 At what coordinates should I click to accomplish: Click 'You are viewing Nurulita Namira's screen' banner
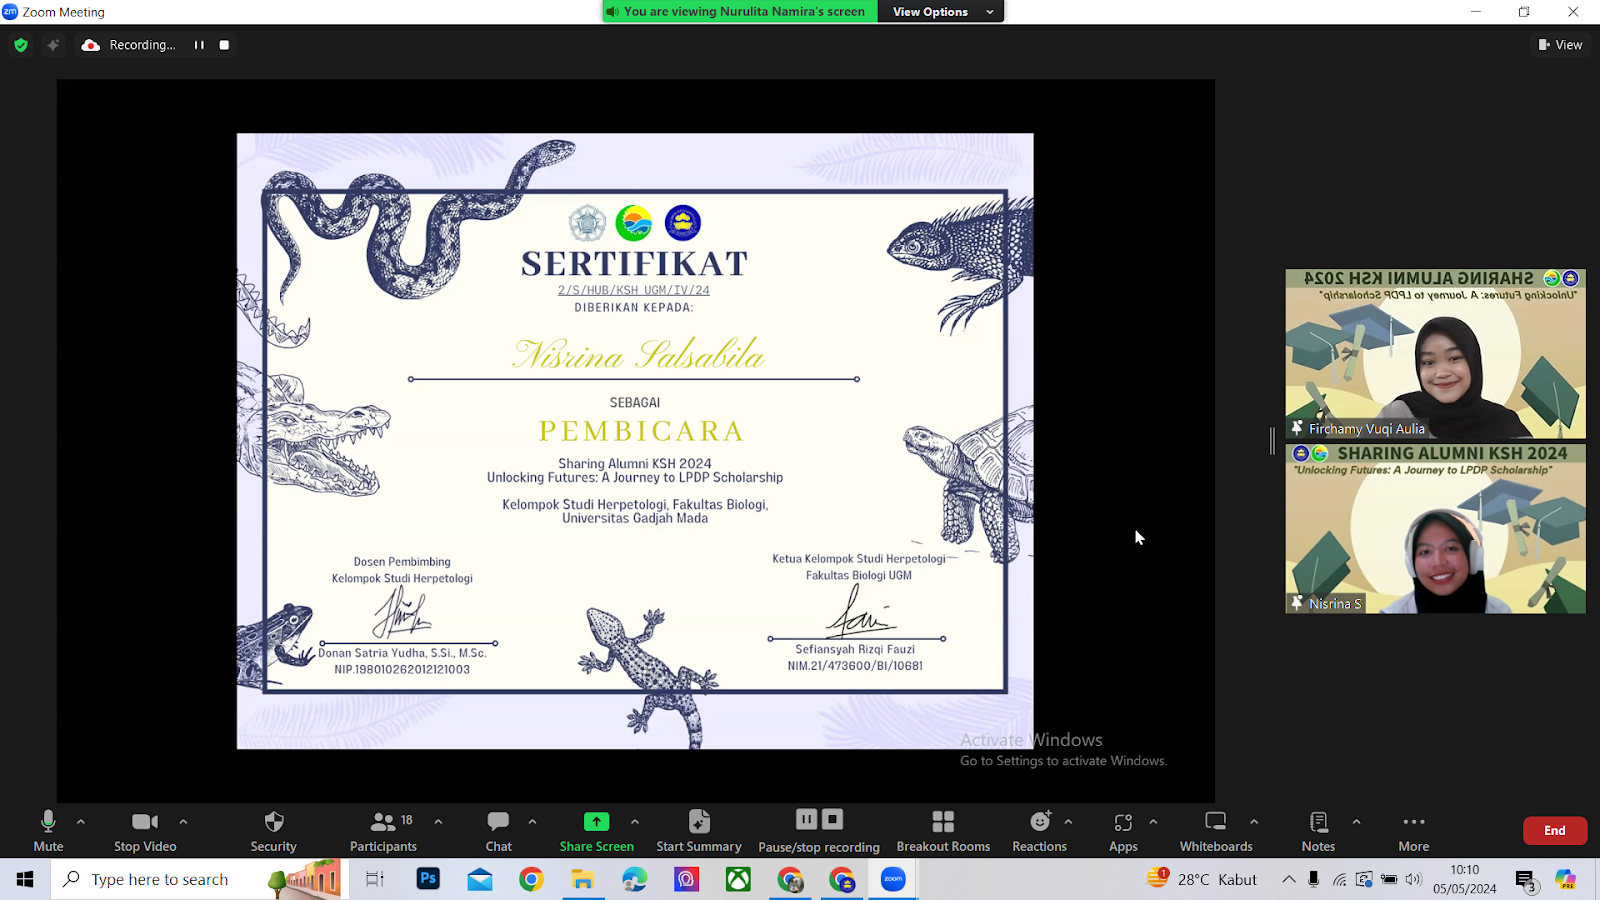[740, 12]
